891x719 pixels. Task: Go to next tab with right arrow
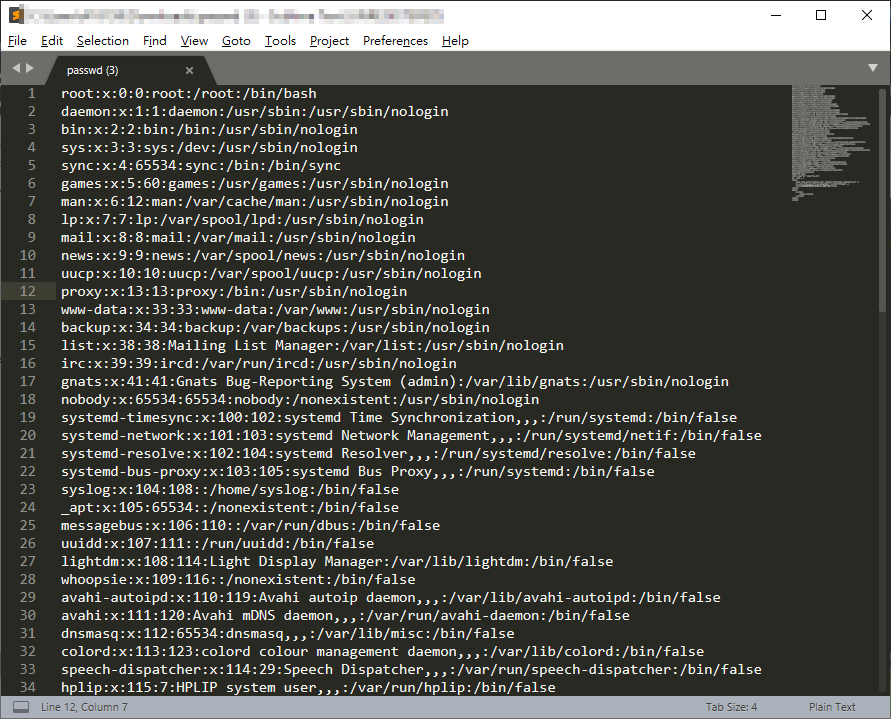(x=30, y=68)
